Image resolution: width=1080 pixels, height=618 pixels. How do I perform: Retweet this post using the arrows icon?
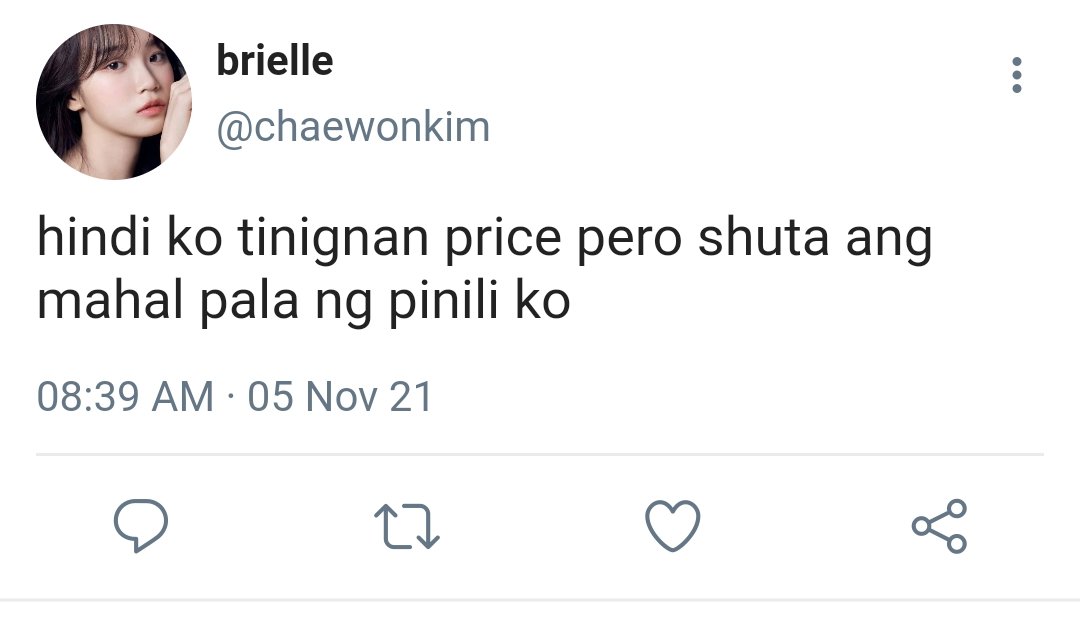click(x=406, y=526)
